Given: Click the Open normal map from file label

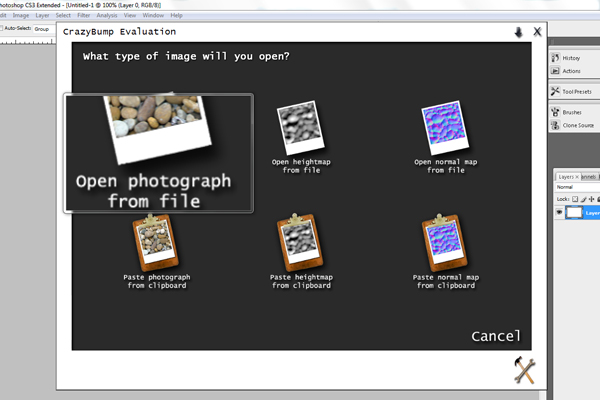Looking at the screenshot, I should (x=446, y=166).
